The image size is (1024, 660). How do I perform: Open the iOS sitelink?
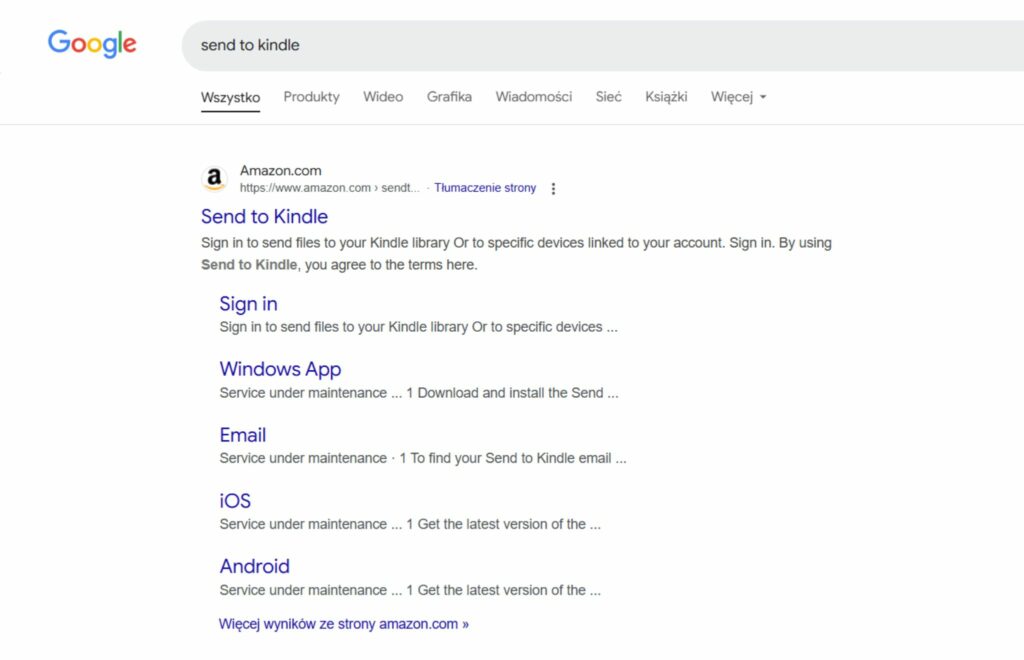point(235,501)
